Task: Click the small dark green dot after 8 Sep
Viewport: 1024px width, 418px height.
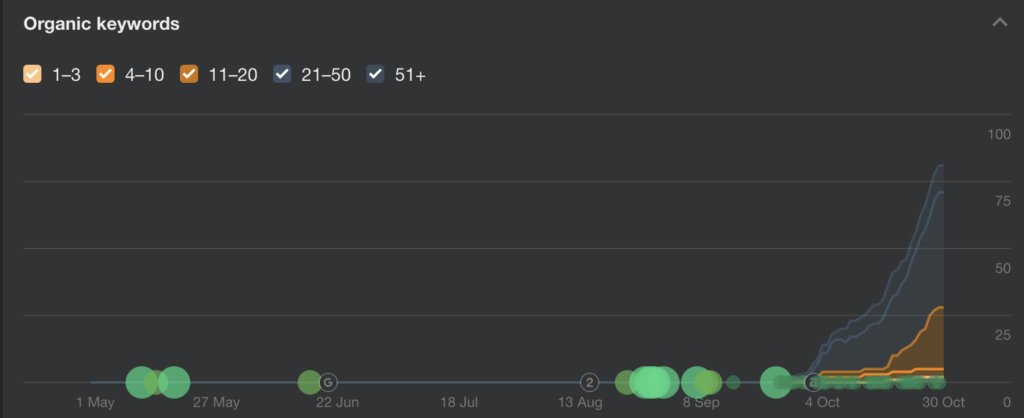Action: click(x=733, y=382)
